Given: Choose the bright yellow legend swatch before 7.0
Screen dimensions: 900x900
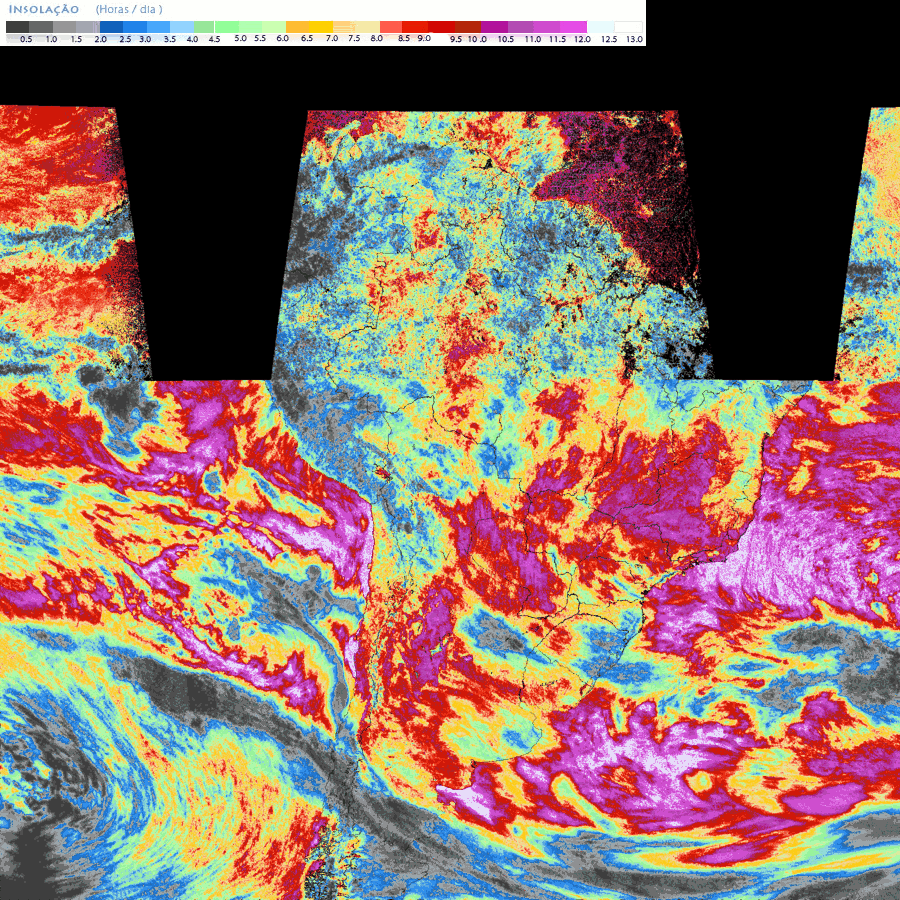Looking at the screenshot, I should point(321,27).
